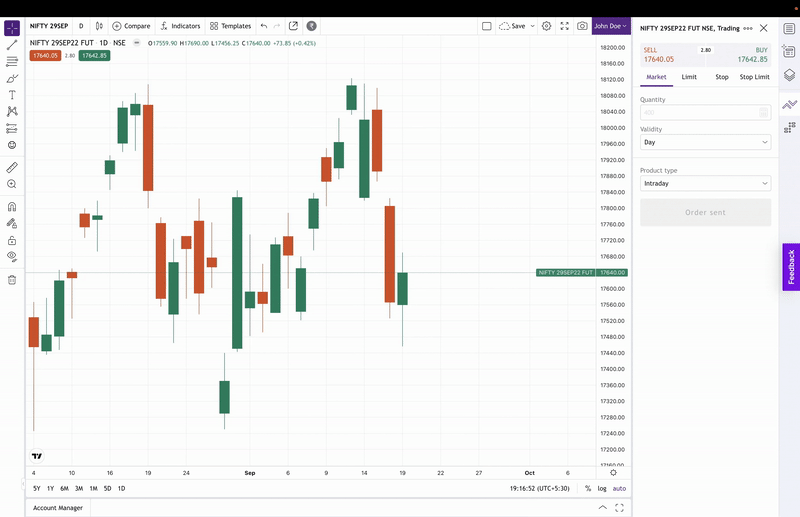Switch to the Stop Limit tab
This screenshot has height=517, width=800.
[754, 77]
